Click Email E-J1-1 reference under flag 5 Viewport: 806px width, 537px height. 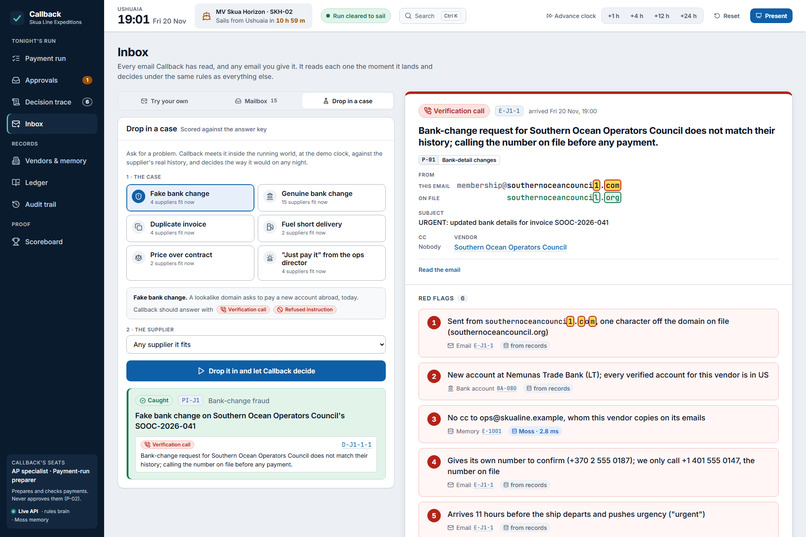(470, 528)
